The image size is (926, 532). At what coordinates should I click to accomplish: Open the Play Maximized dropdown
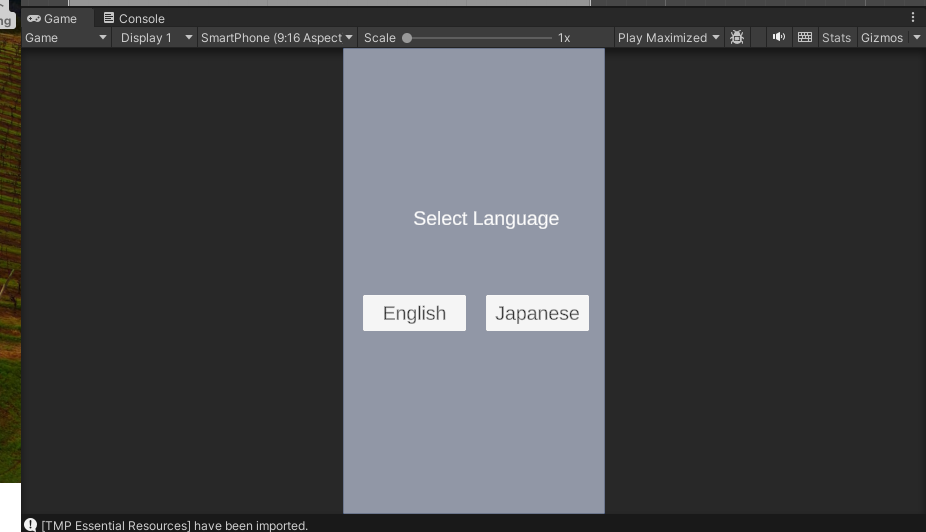tap(668, 37)
